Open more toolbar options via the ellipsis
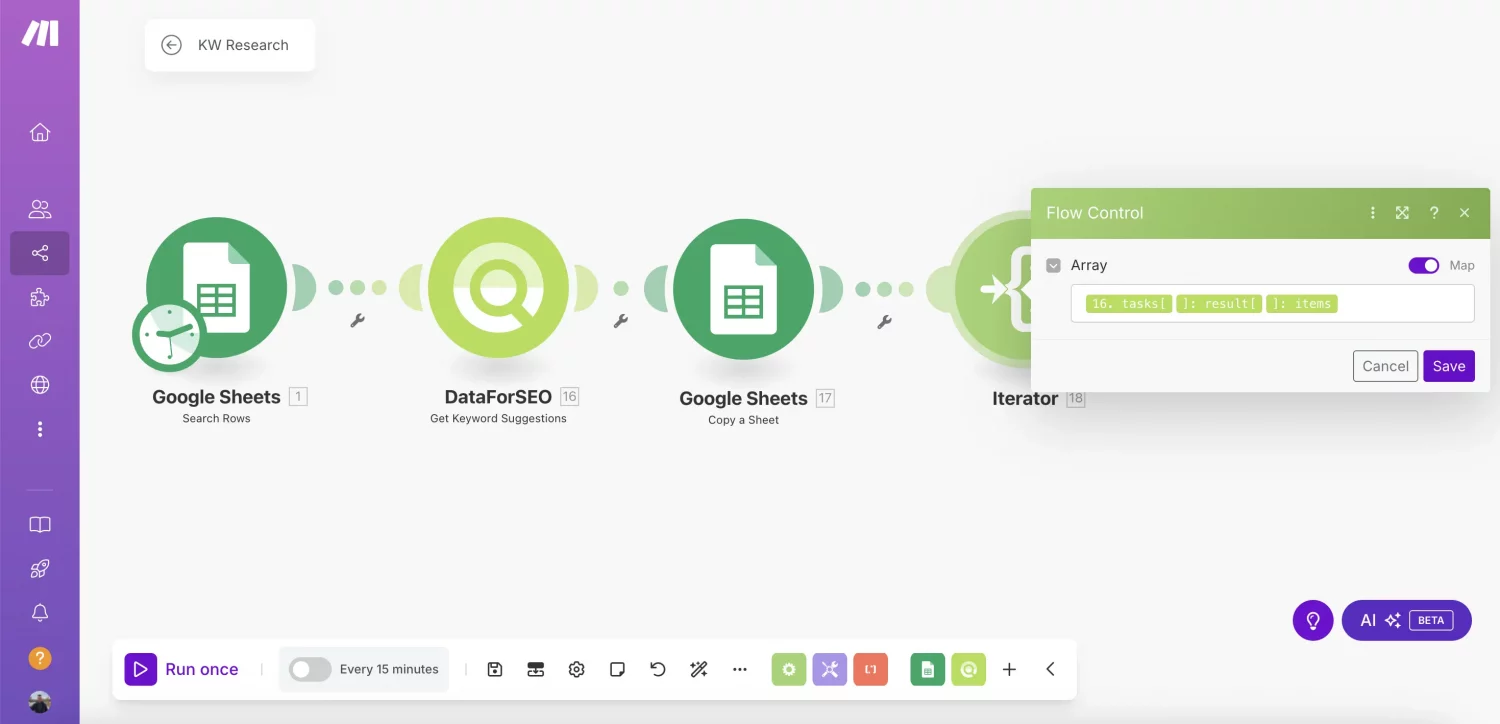 pyautogui.click(x=740, y=669)
